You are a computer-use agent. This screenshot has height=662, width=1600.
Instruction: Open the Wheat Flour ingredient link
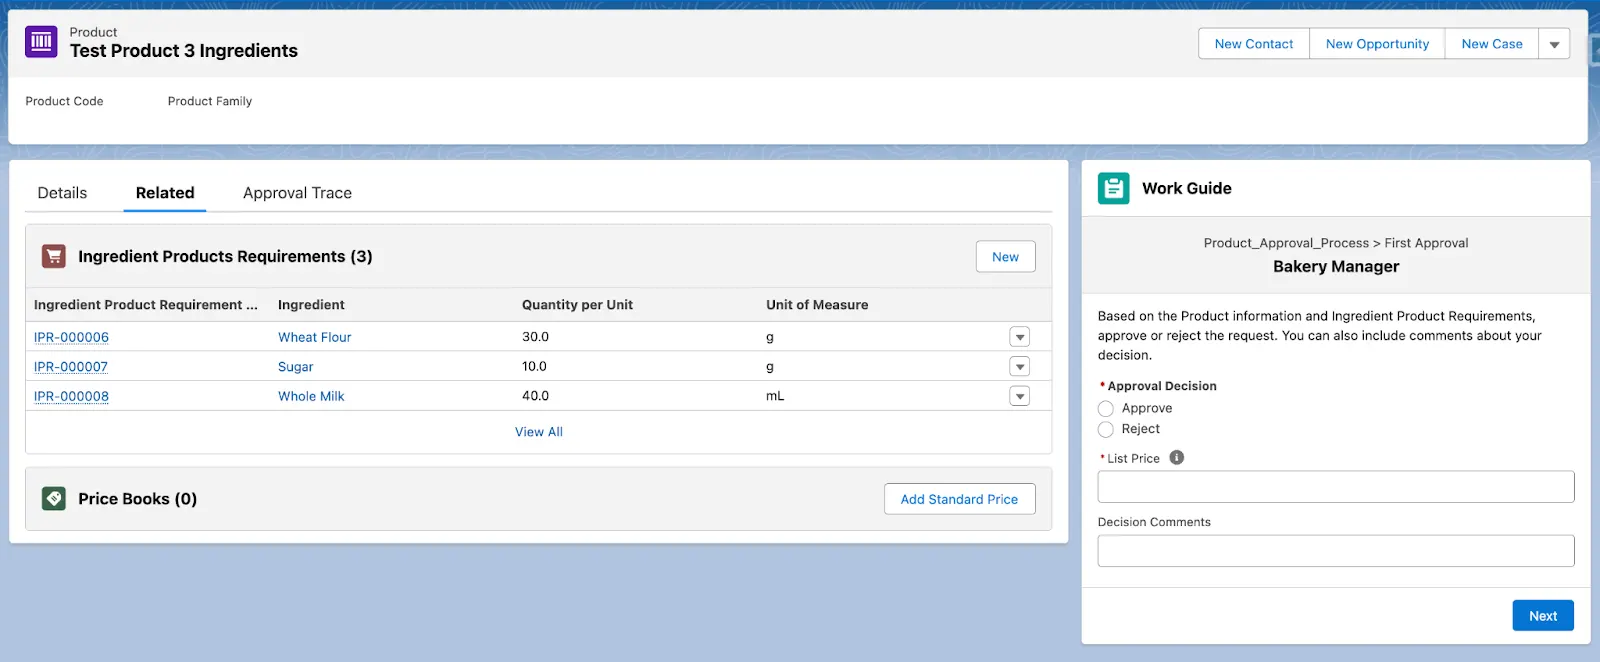(x=315, y=337)
